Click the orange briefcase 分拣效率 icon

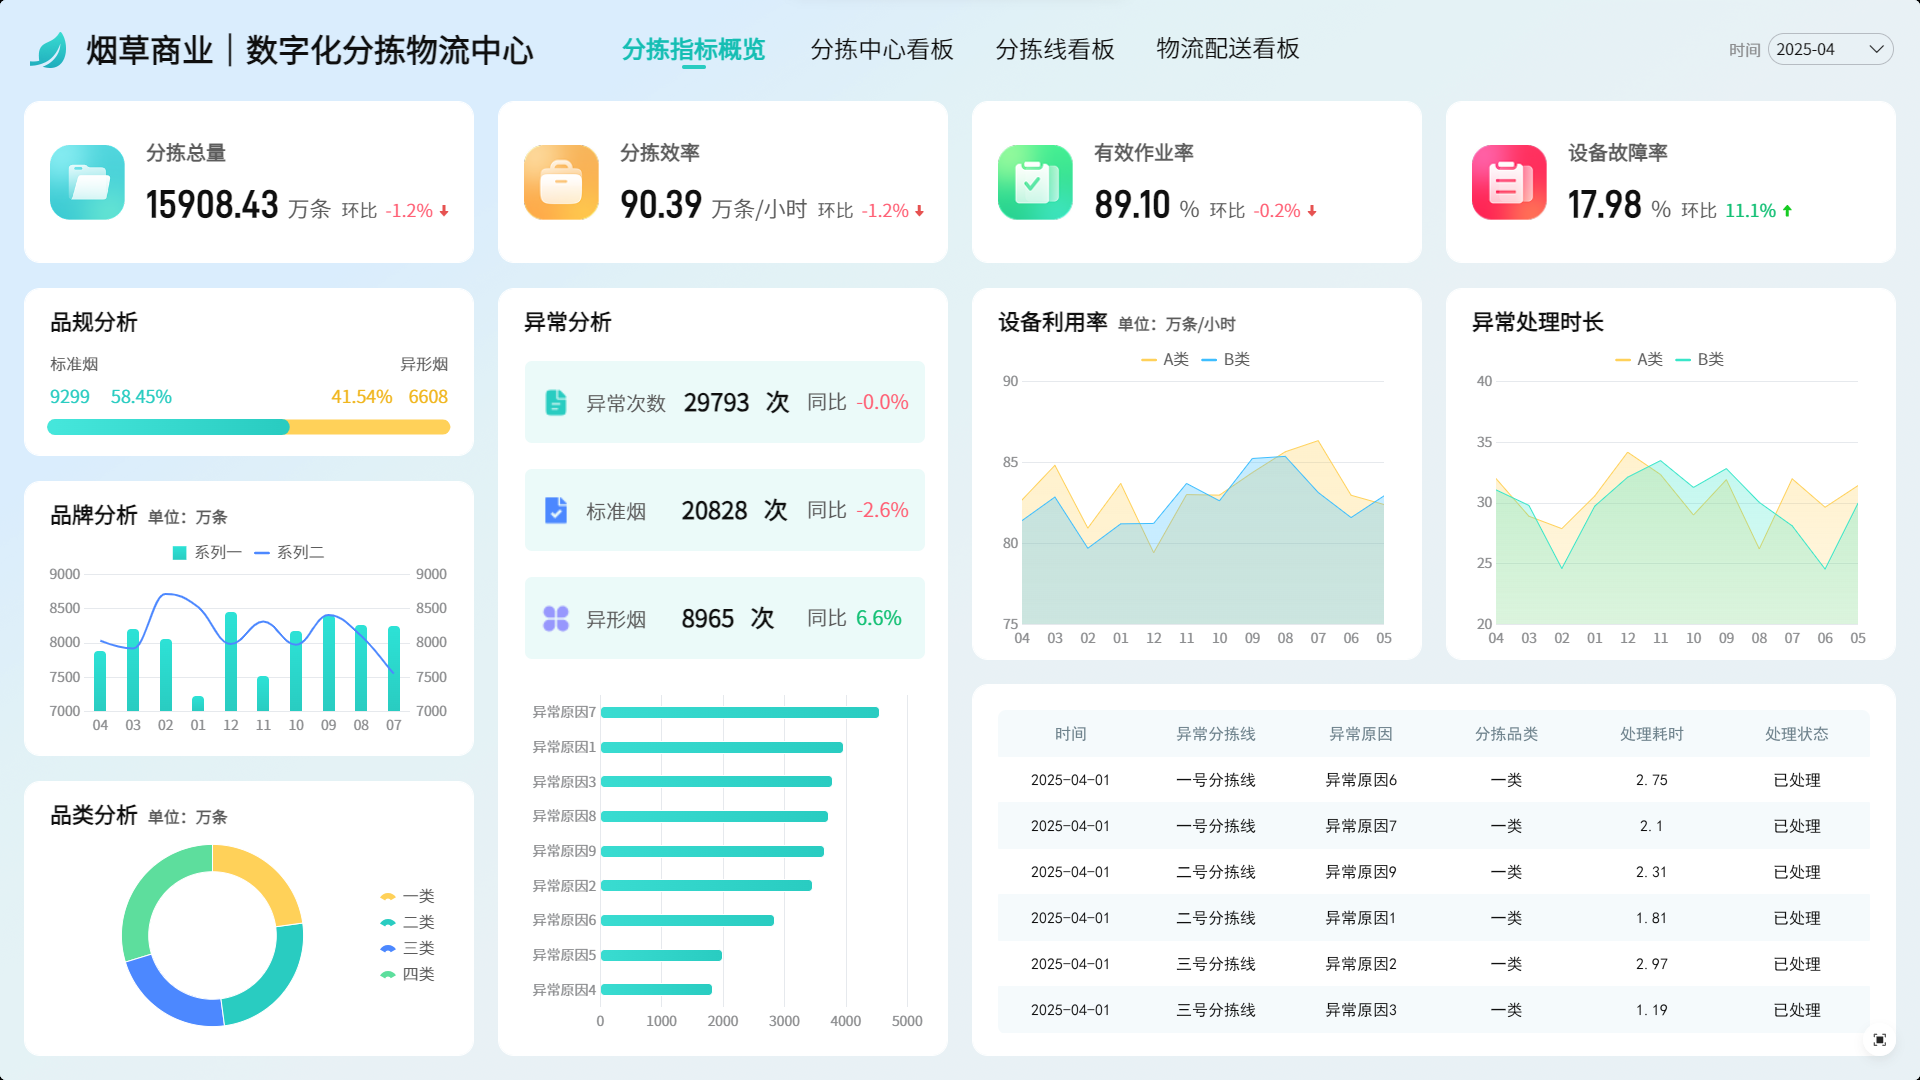(x=561, y=182)
